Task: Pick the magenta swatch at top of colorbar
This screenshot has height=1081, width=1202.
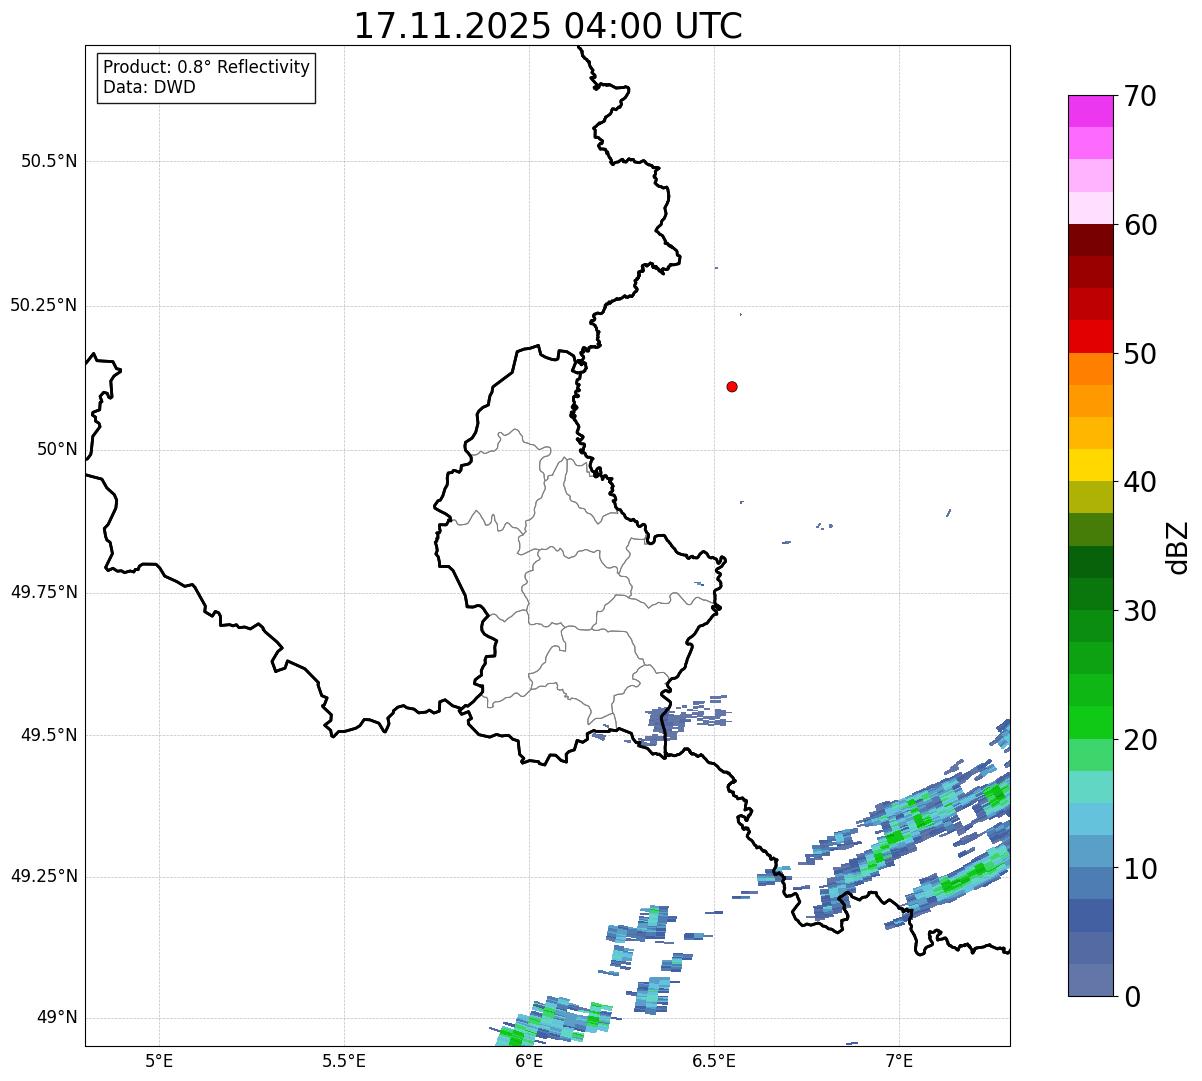Action: tap(1090, 111)
